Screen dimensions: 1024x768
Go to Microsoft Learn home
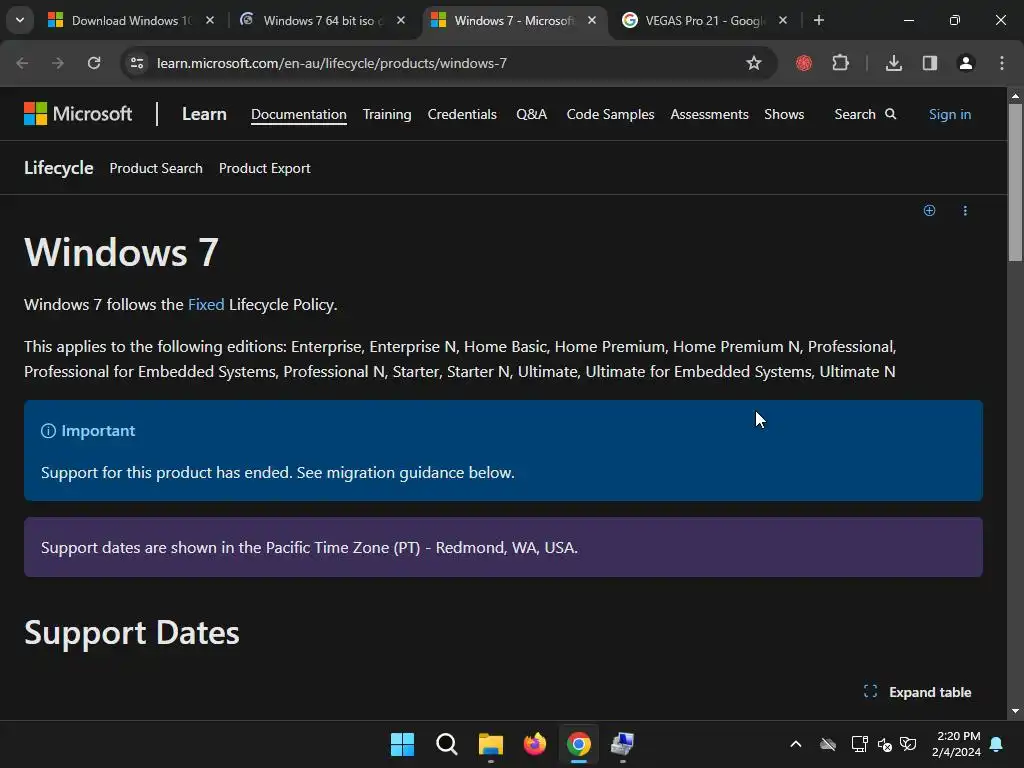coord(204,114)
